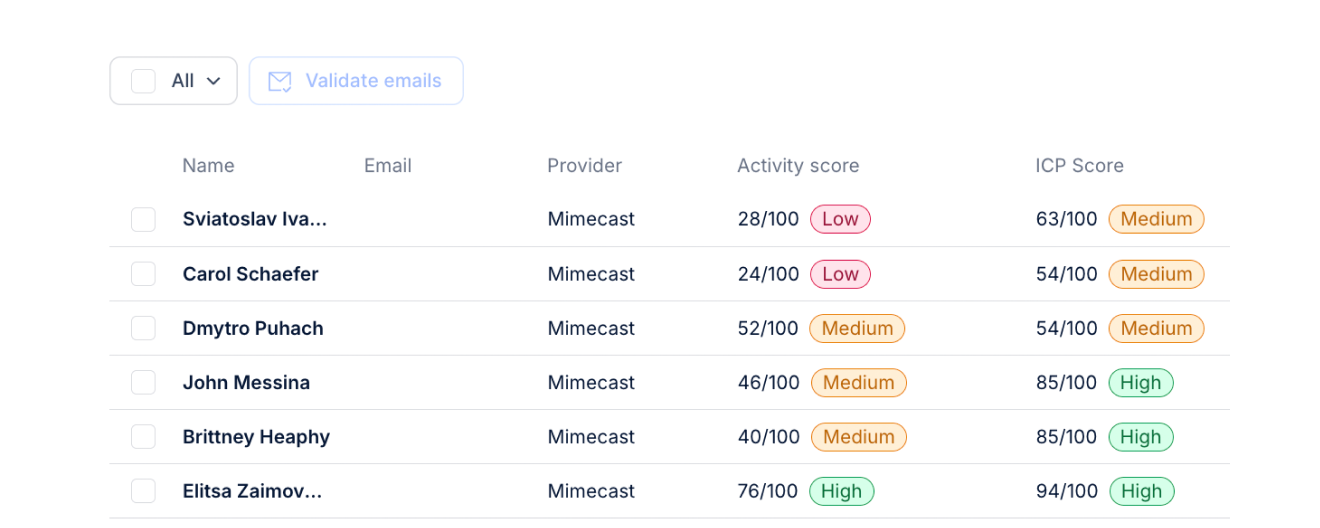Click the Medium ICP badge for Dmytro Puhach
1320x528 pixels.
click(1156, 328)
